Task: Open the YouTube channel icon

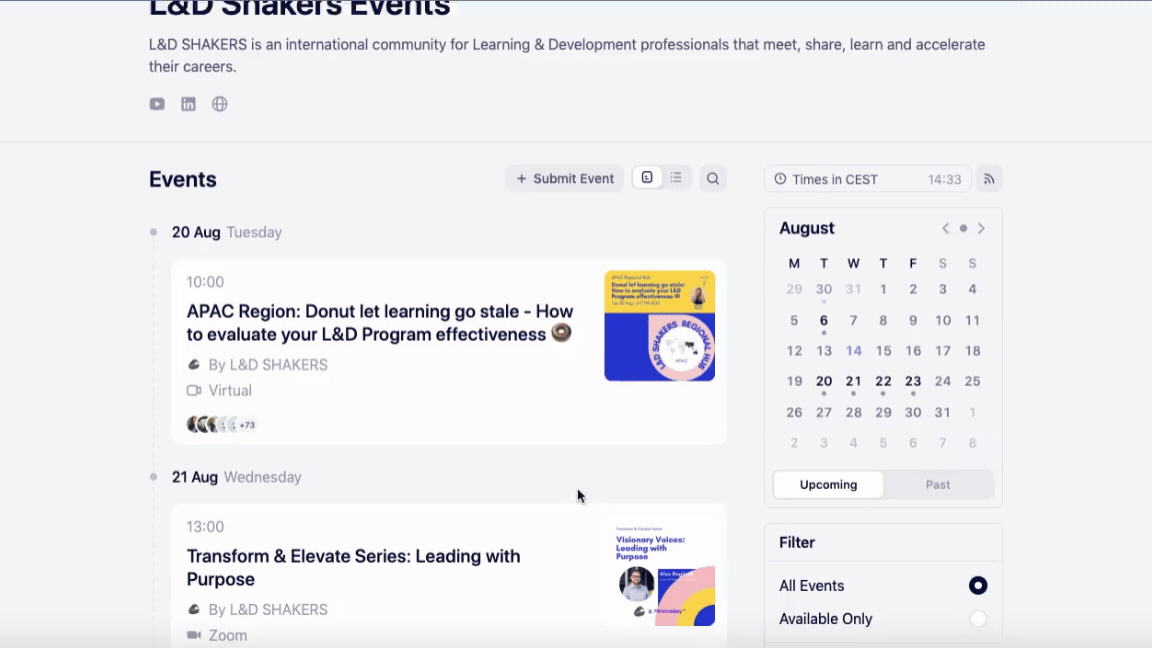Action: (157, 104)
